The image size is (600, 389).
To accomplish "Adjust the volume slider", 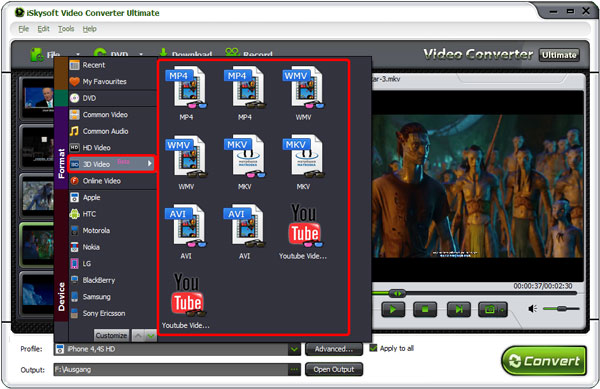I will click(561, 308).
